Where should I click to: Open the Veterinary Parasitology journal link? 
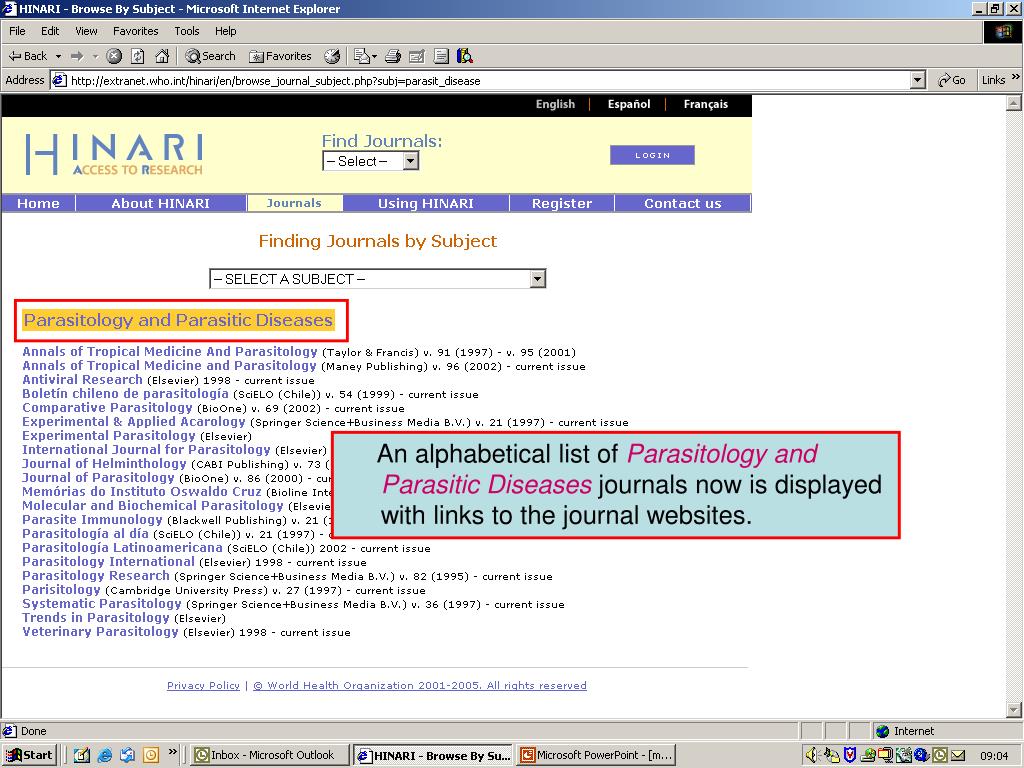(100, 632)
